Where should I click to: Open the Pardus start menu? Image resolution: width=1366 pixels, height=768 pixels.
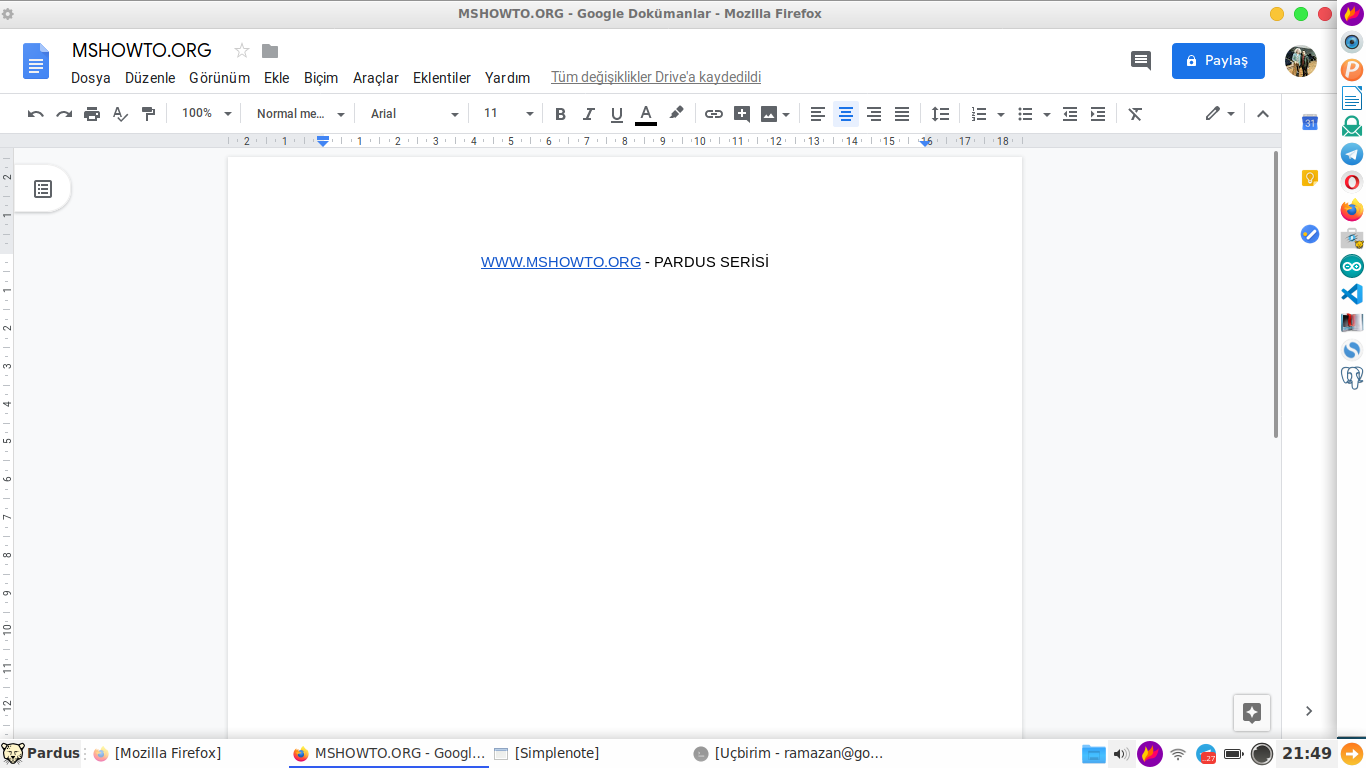click(41, 753)
